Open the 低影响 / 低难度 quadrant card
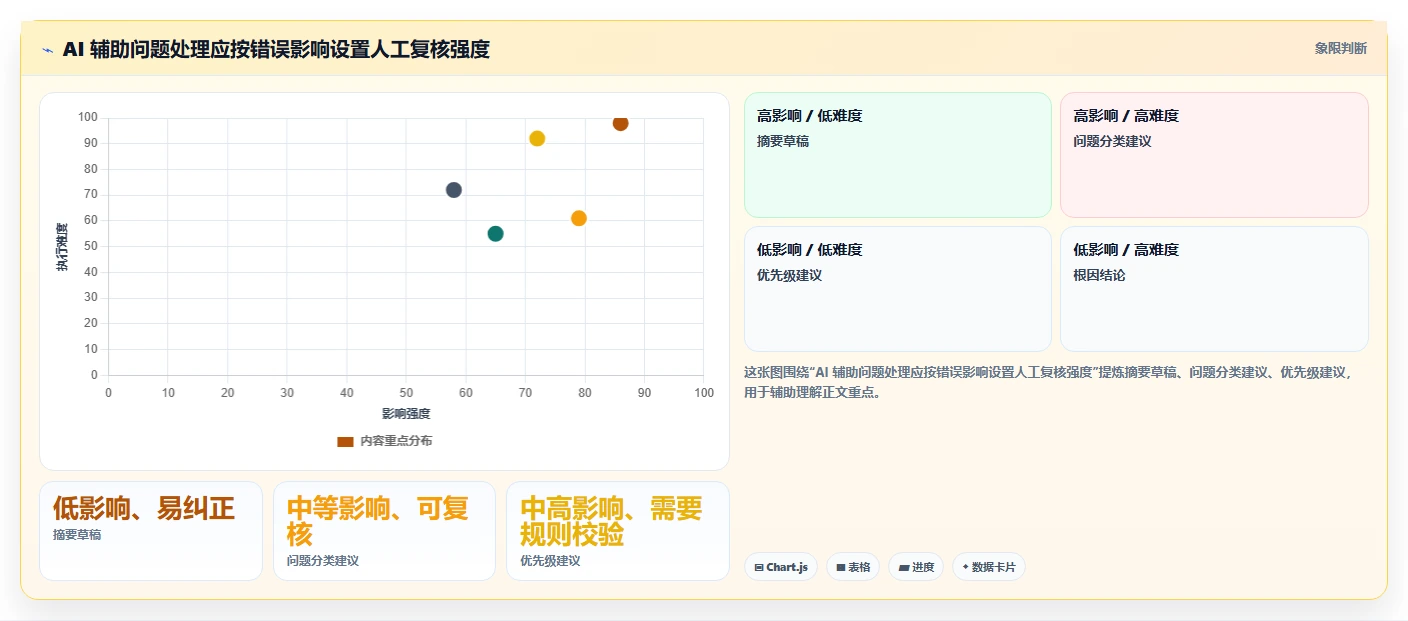Image resolution: width=1408 pixels, height=621 pixels. (x=898, y=289)
